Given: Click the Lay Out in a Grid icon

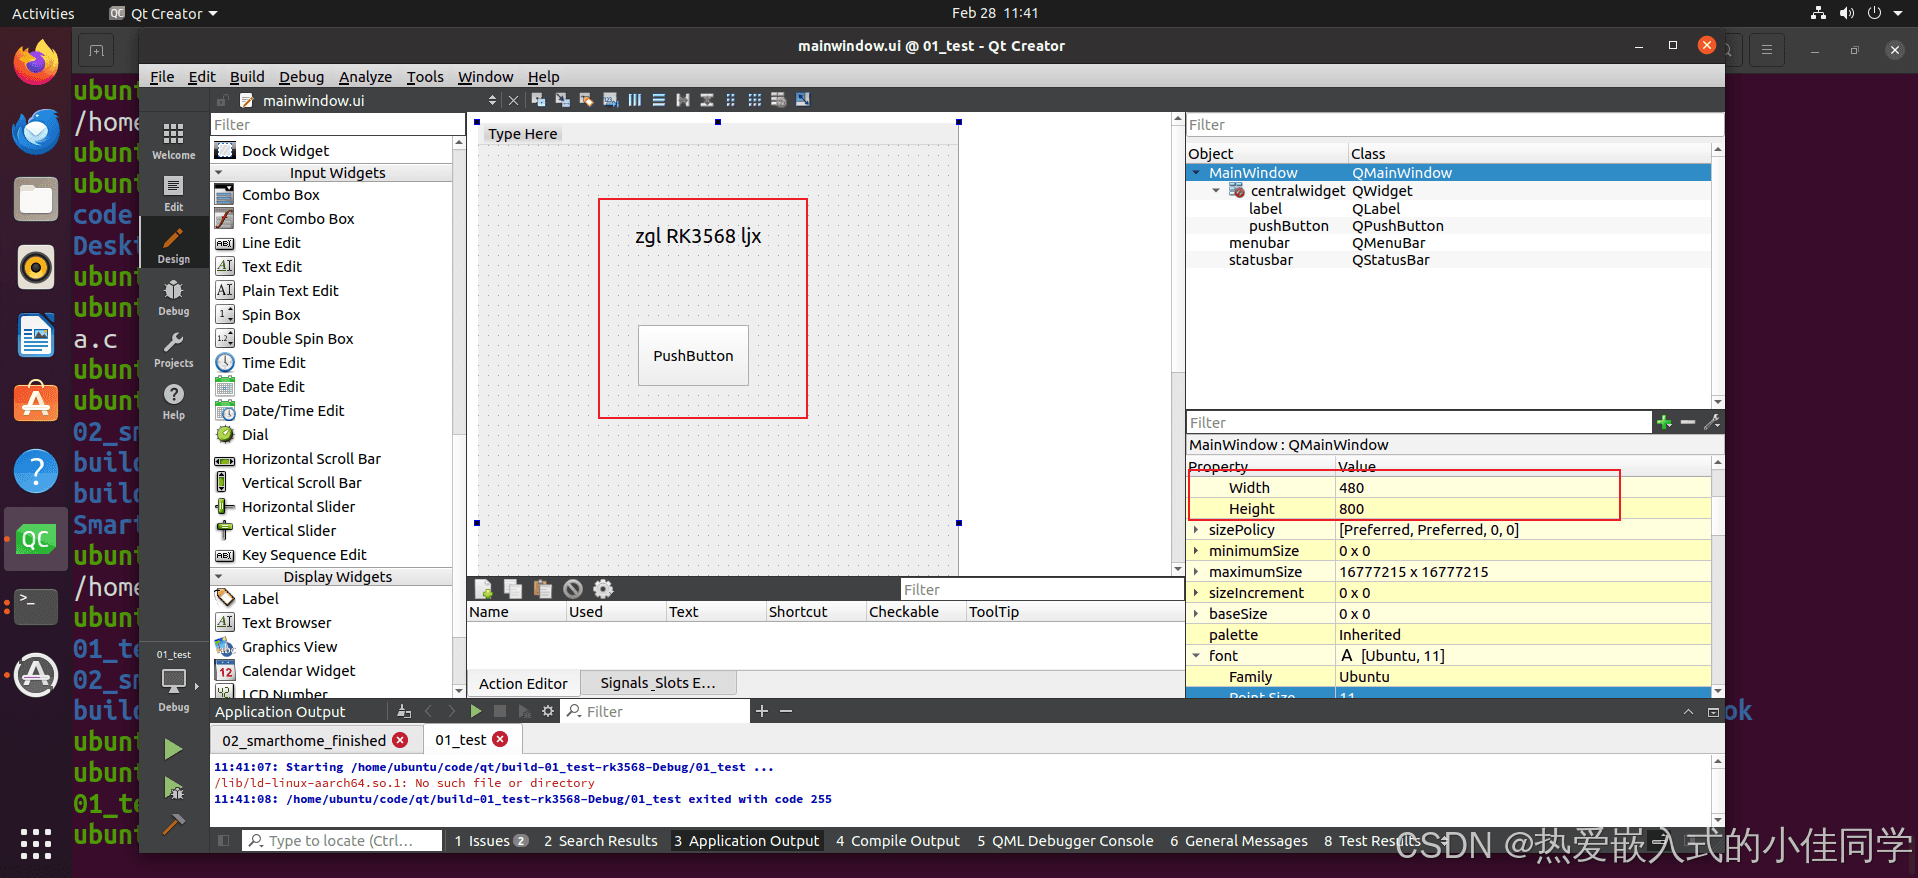Looking at the screenshot, I should click(754, 100).
